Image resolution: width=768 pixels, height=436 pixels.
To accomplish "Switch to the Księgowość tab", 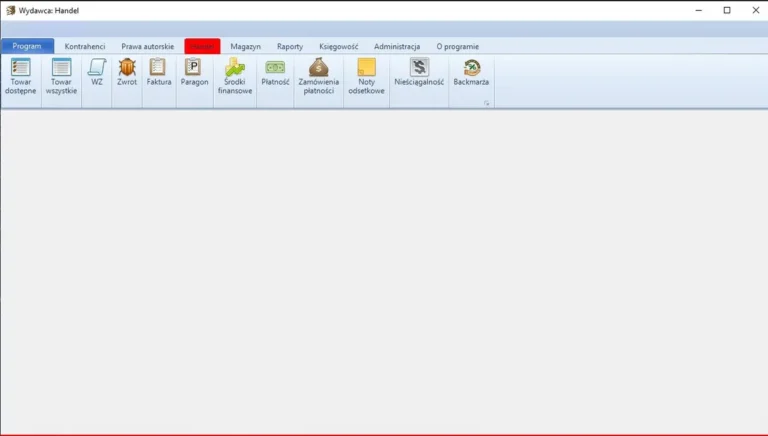I will coord(338,47).
